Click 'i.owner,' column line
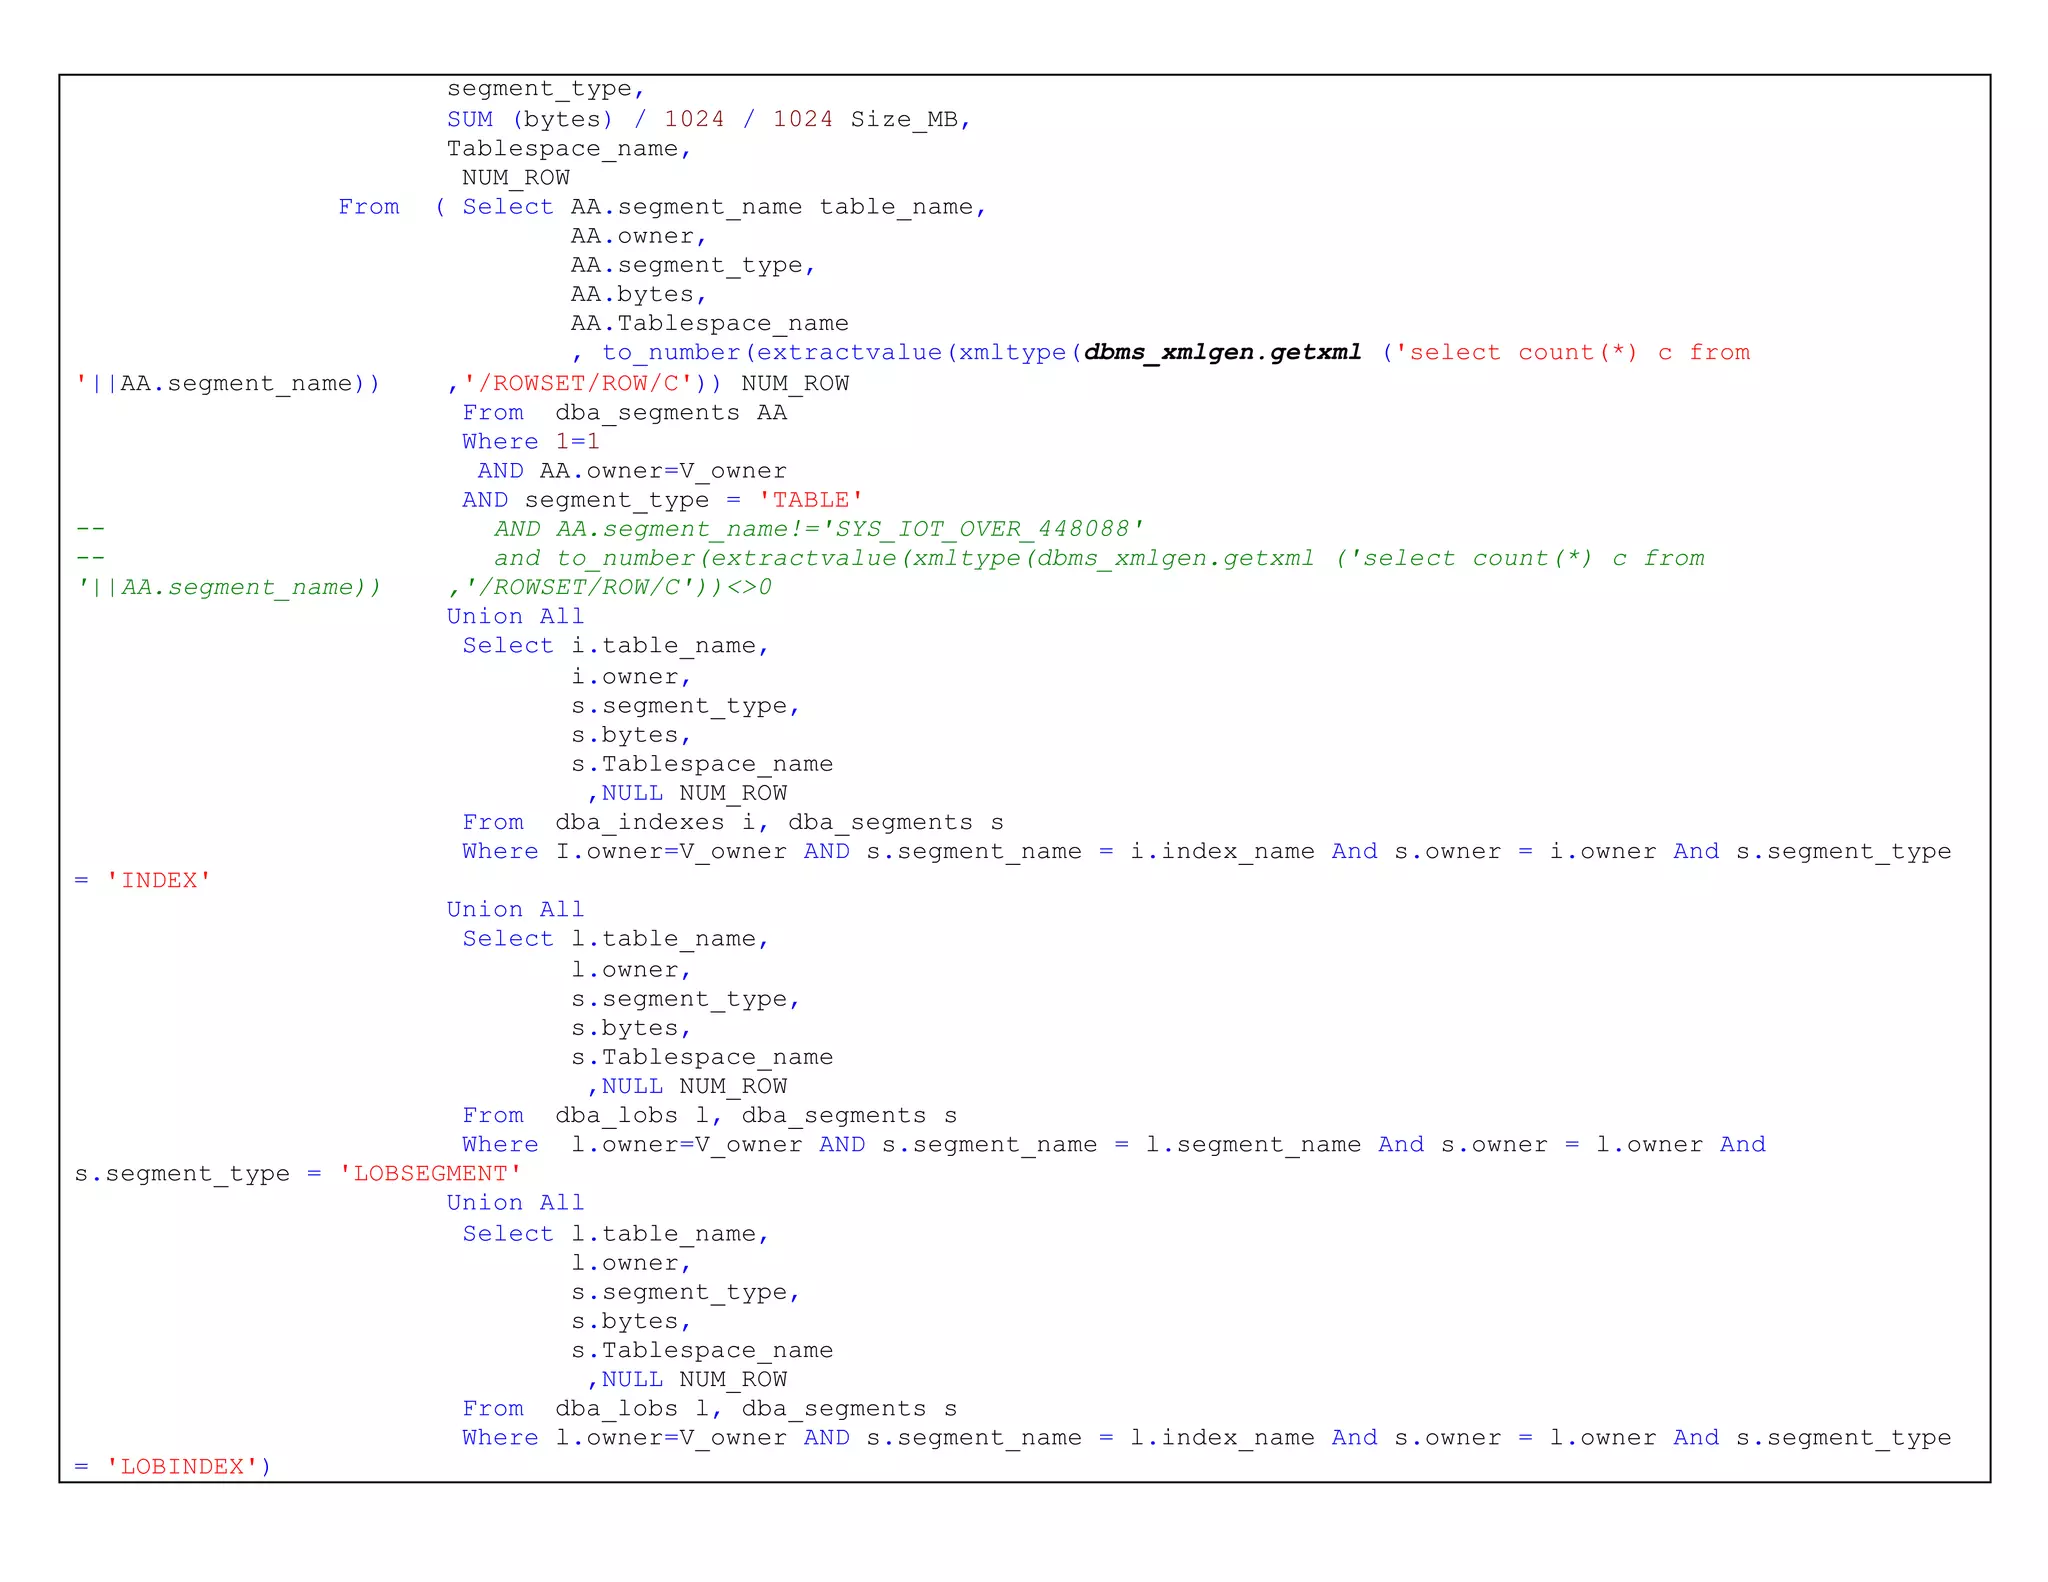This screenshot has width=2048, height=1582. (x=631, y=678)
